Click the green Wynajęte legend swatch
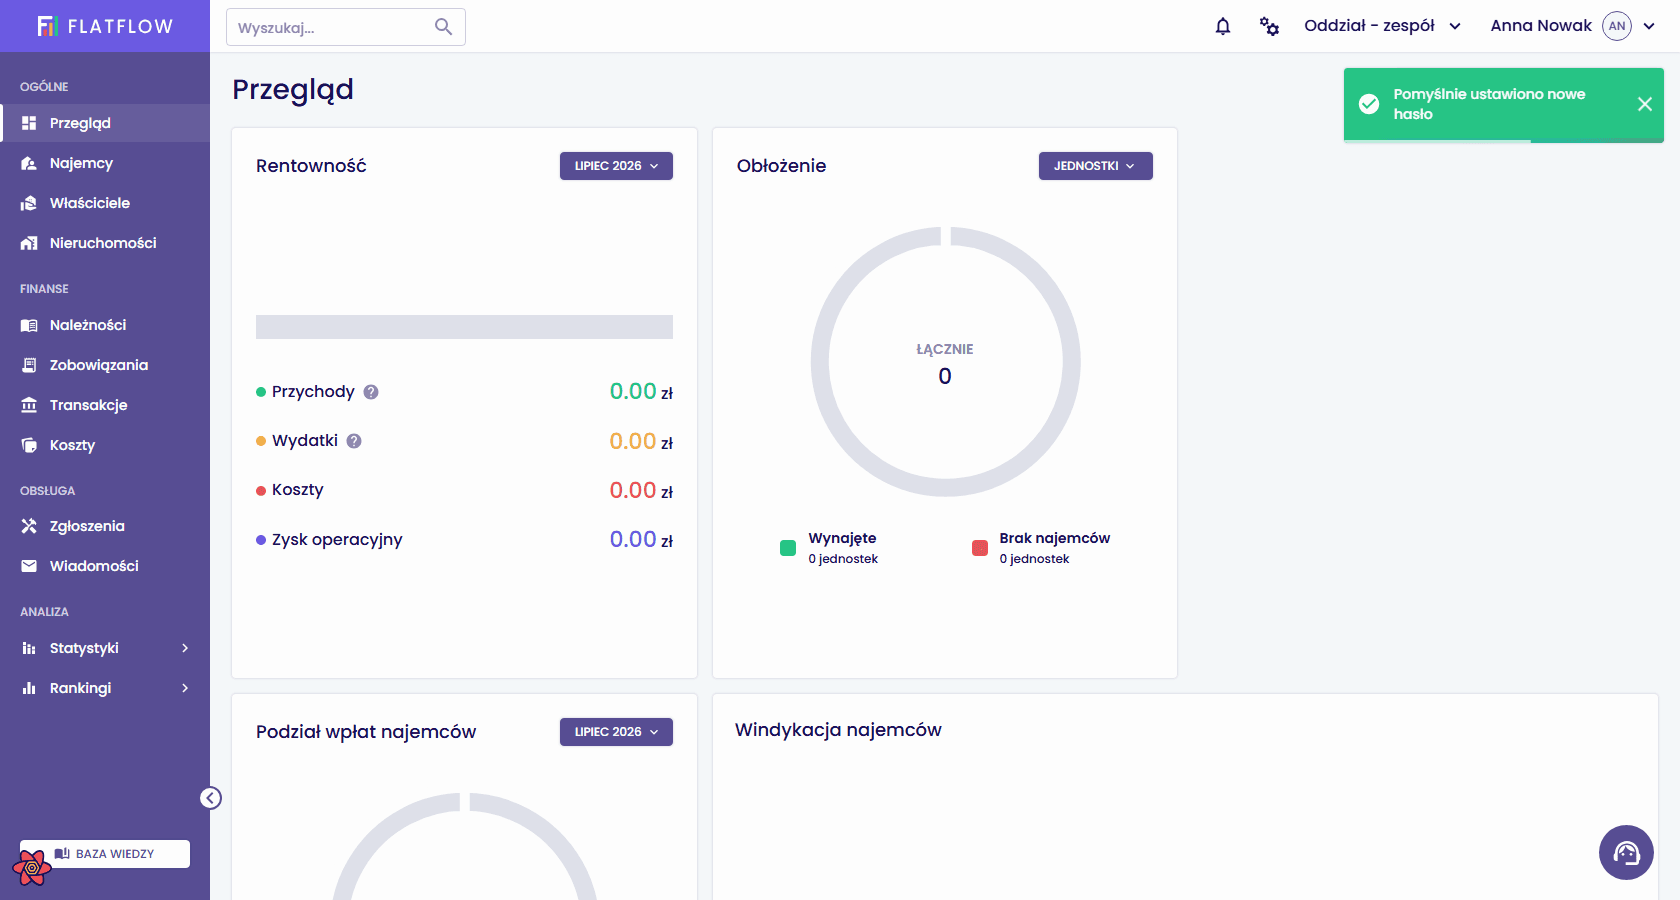Image resolution: width=1680 pixels, height=900 pixels. pos(788,548)
